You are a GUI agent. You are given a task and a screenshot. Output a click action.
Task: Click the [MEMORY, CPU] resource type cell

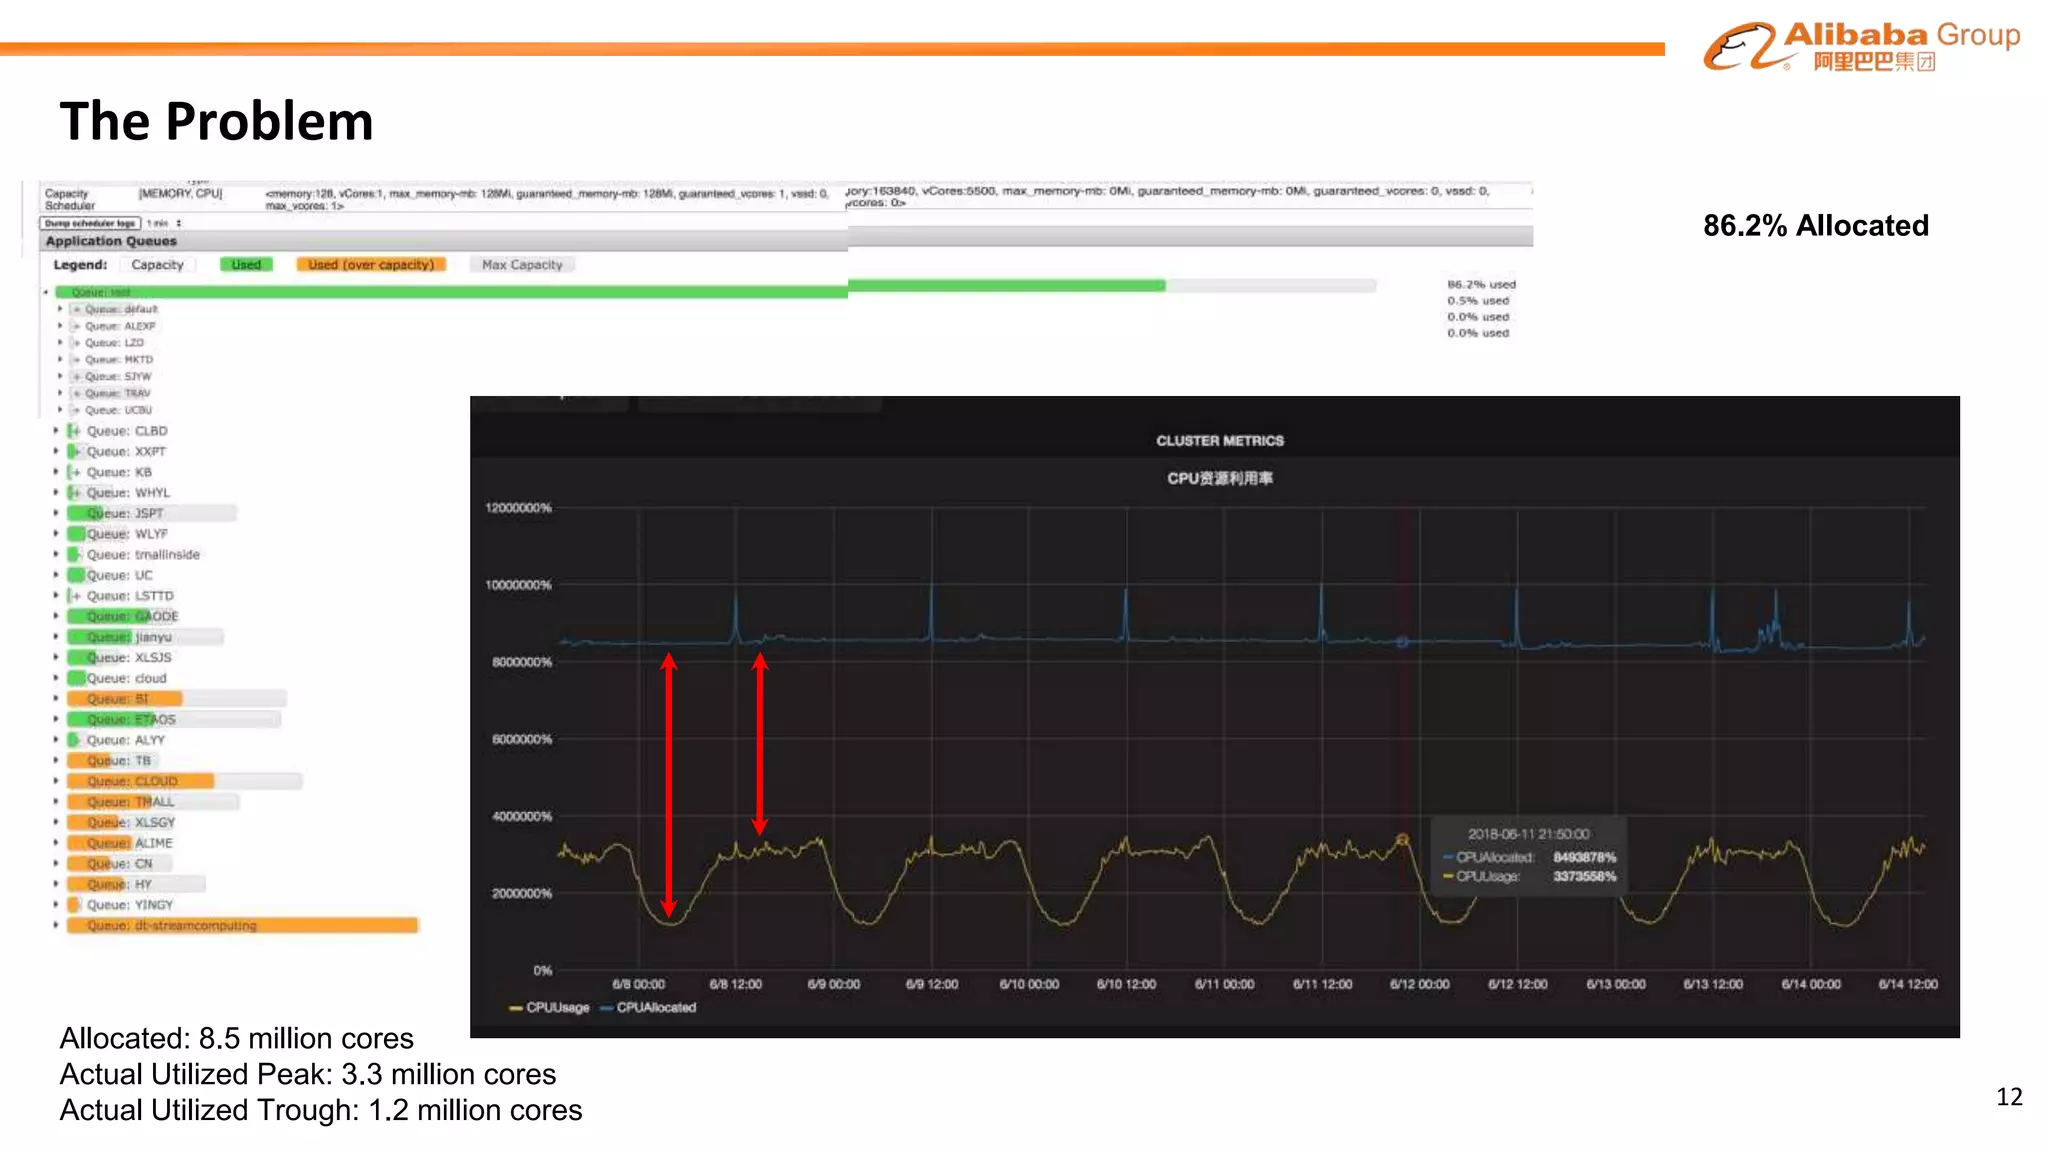(180, 194)
